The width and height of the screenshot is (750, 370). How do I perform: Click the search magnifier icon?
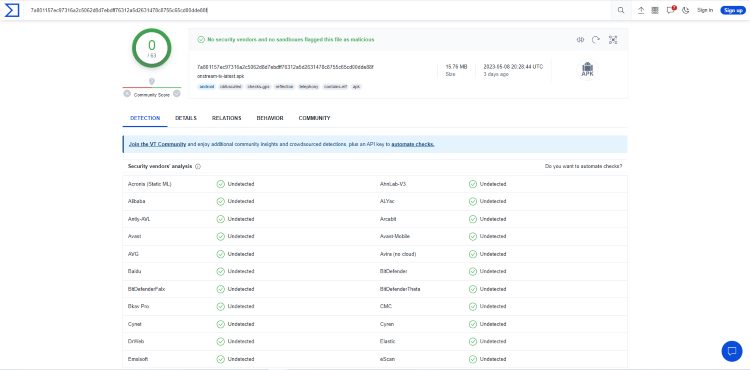click(621, 11)
